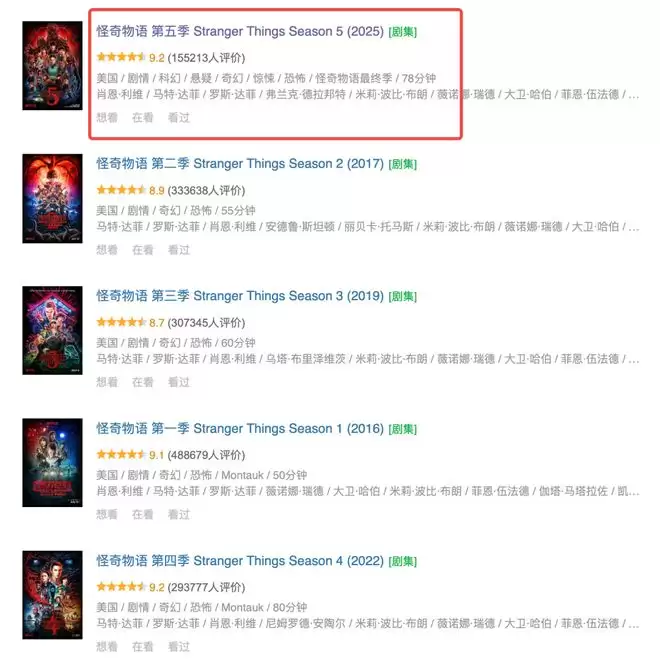
Task: Open the Stranger Things Season 4 (2022) title link
Action: [240, 561]
